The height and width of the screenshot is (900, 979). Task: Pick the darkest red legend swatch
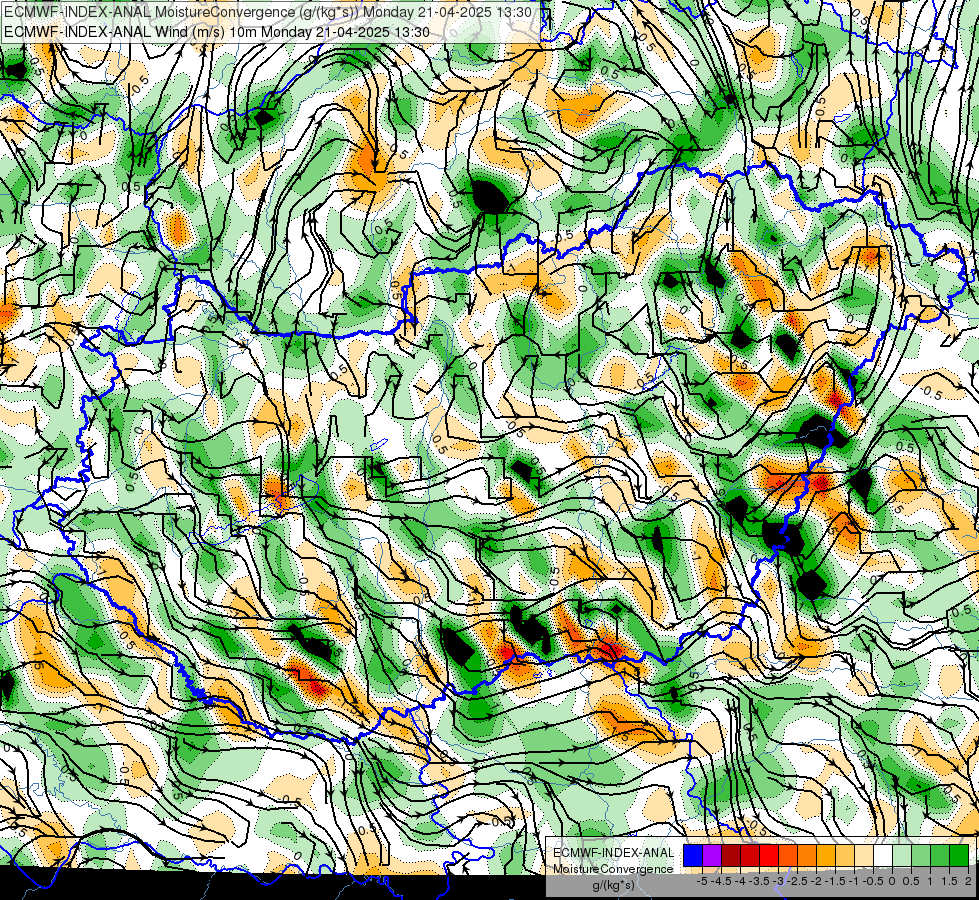point(731,856)
